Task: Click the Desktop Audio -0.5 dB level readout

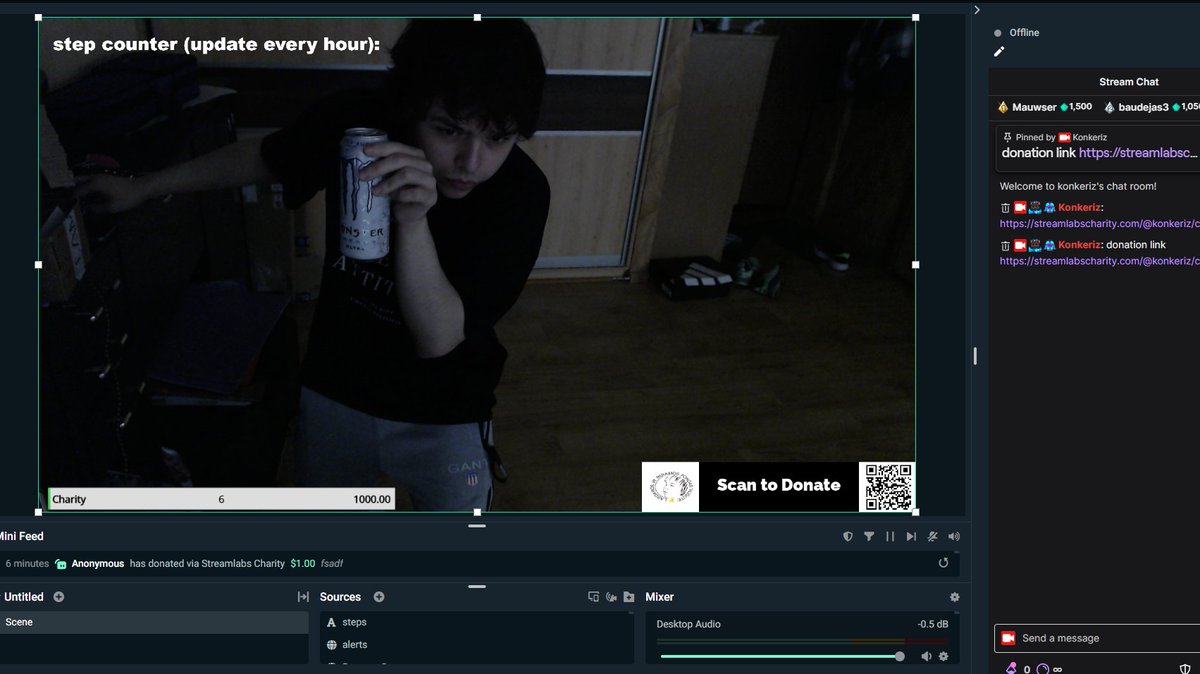Action: pos(933,624)
